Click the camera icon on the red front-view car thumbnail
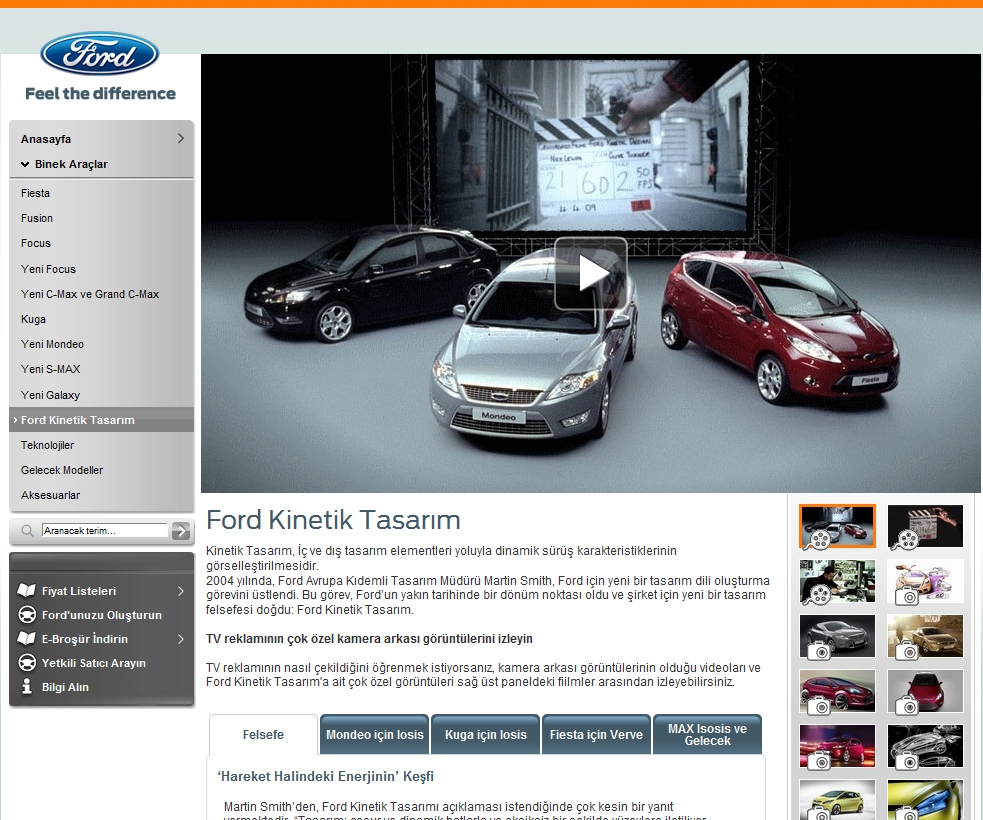Viewport: 983px width, 820px height. [x=907, y=707]
